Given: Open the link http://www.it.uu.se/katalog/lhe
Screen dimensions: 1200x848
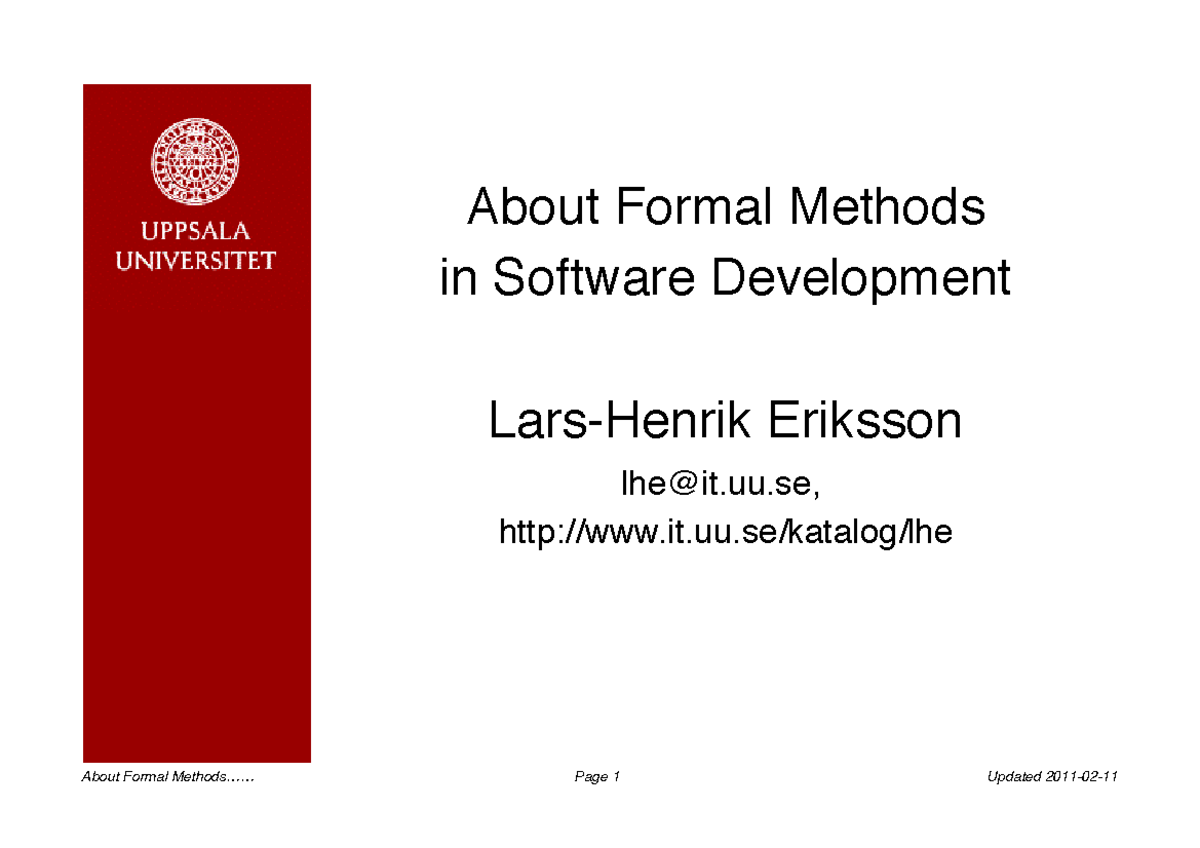Looking at the screenshot, I should point(726,532).
